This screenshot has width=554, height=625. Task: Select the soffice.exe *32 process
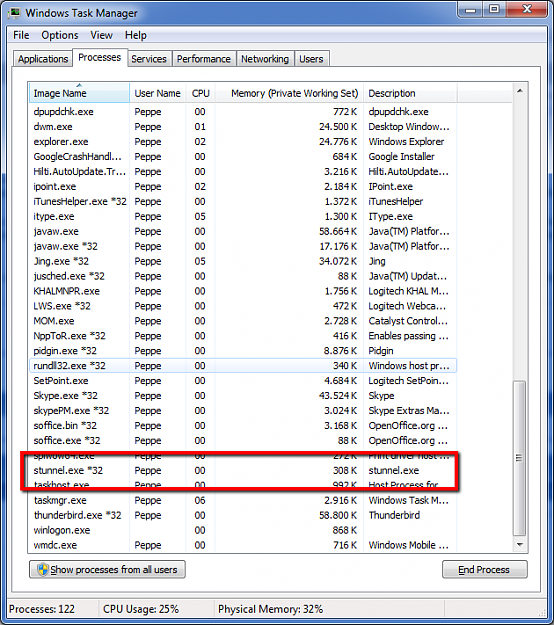coord(243,440)
